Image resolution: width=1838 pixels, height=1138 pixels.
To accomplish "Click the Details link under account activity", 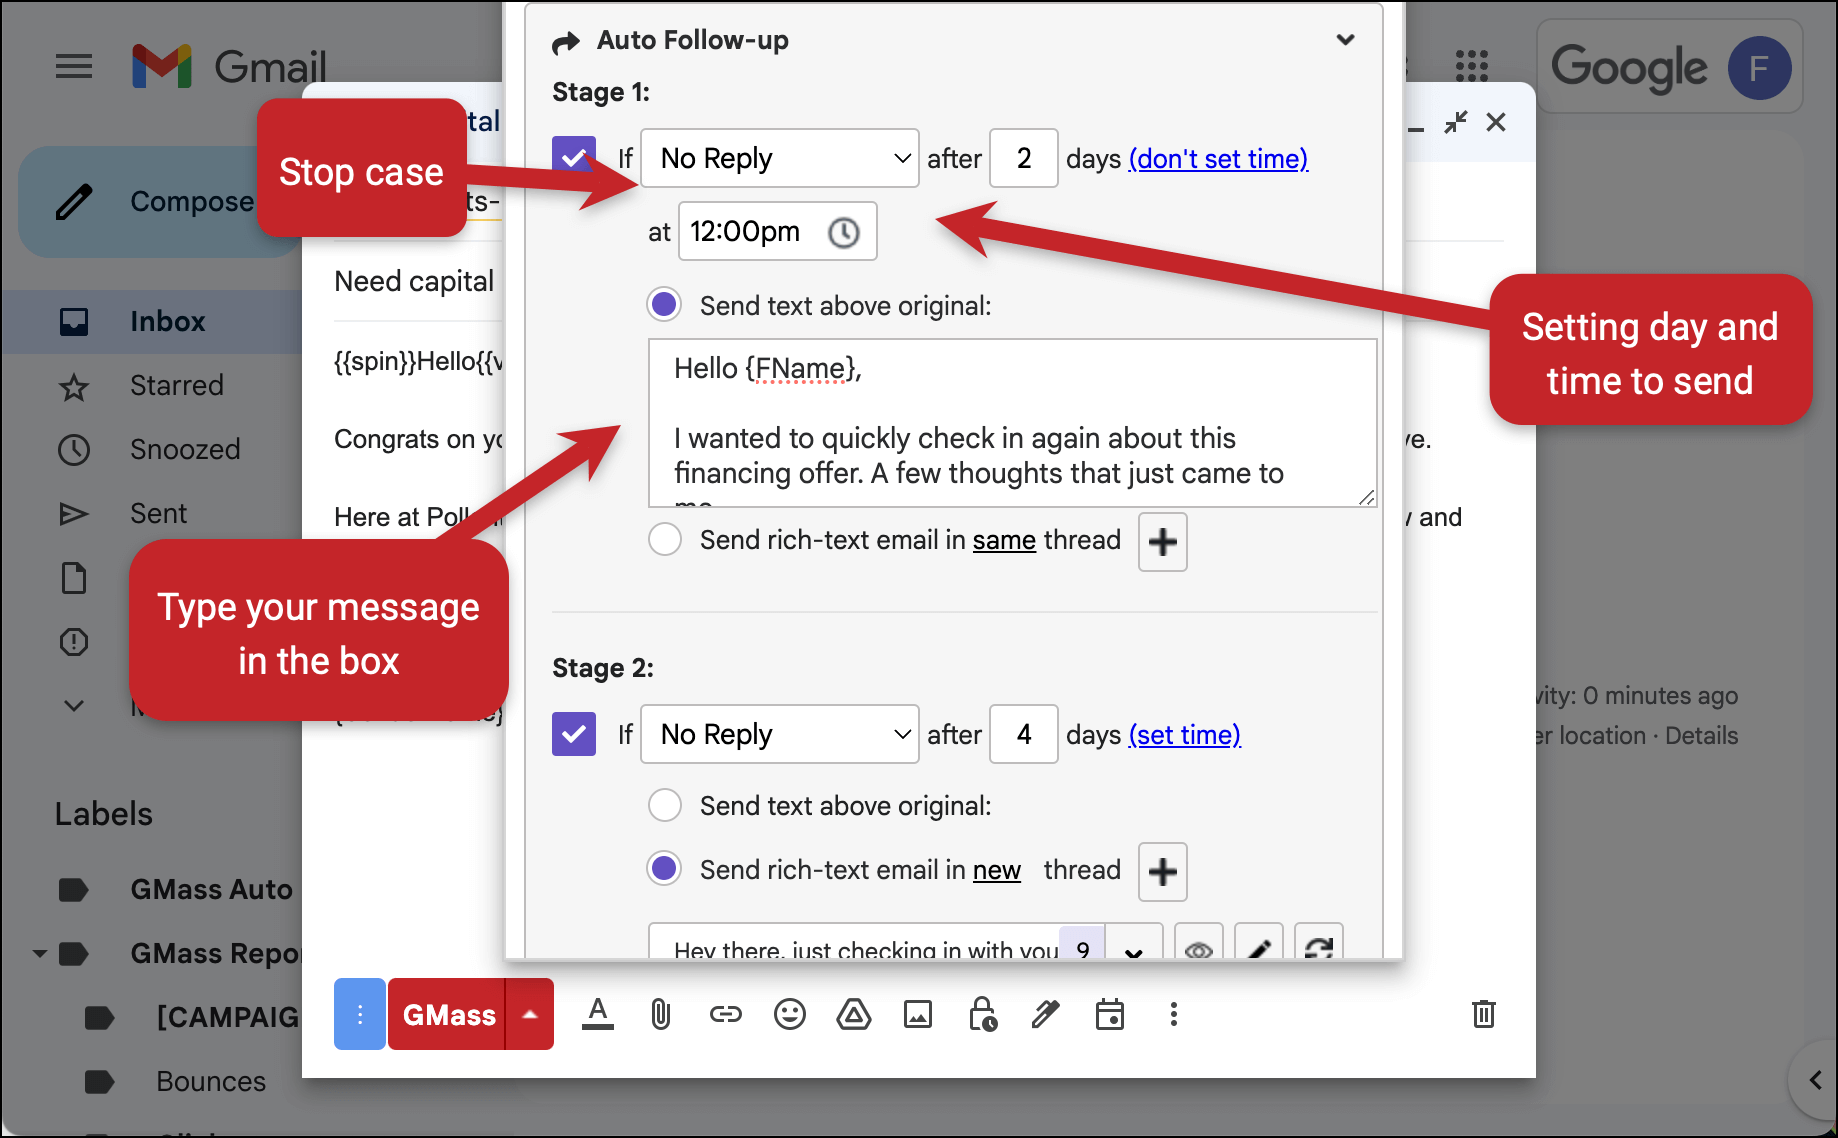I will 1701,736.
